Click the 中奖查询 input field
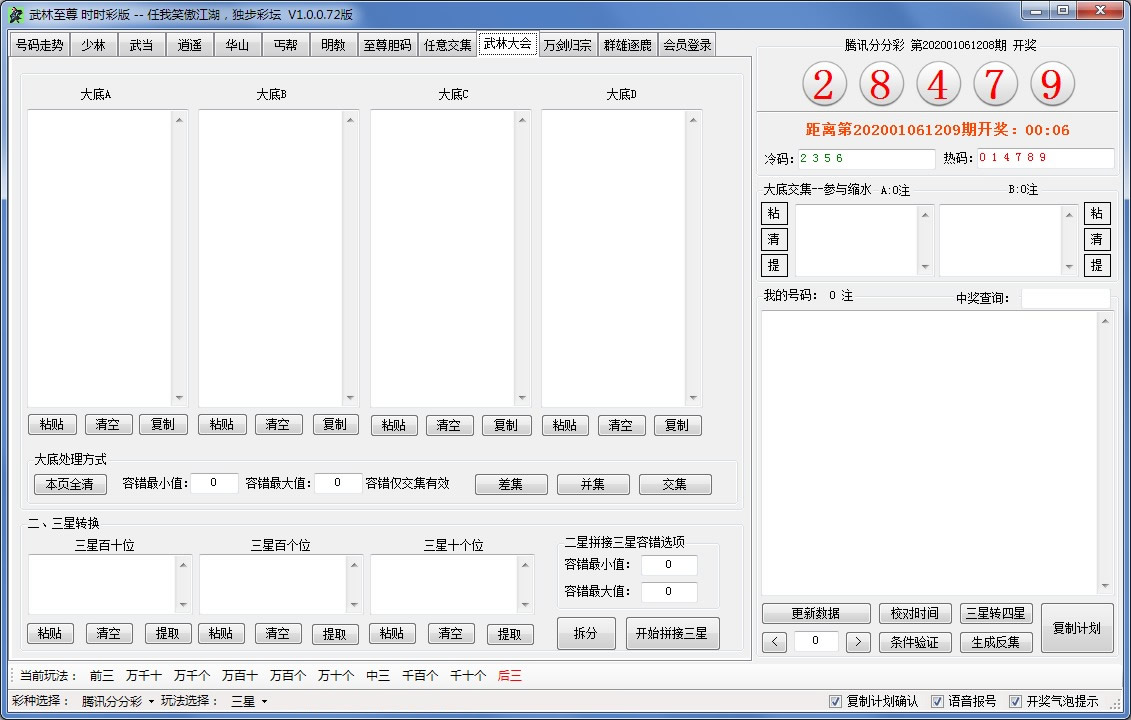This screenshot has width=1131, height=720. click(1064, 298)
